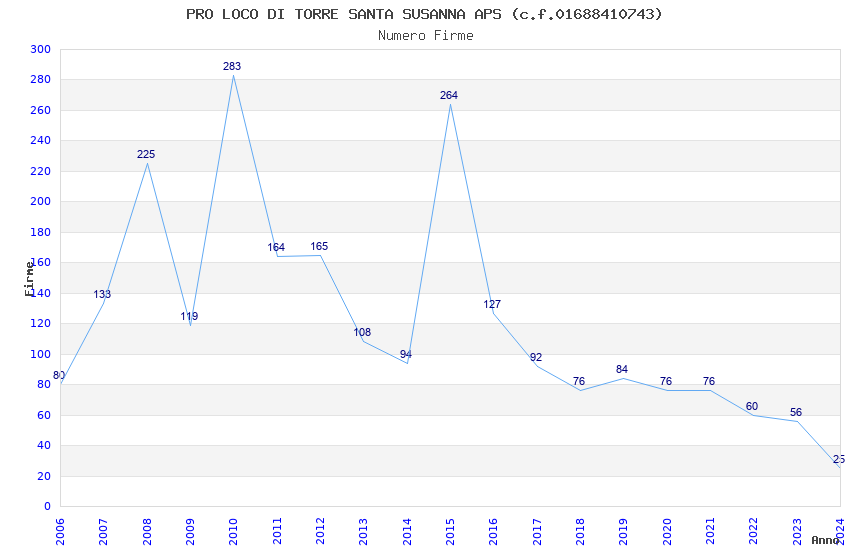The height and width of the screenshot is (550, 850).
Task: Click data label 283 at the 2010 peak
Action: point(232,66)
